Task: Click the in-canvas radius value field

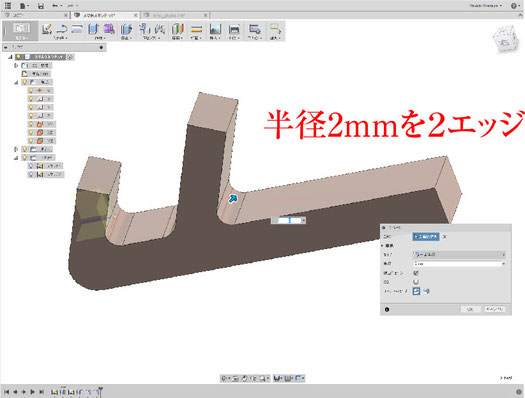Action: tap(289, 220)
